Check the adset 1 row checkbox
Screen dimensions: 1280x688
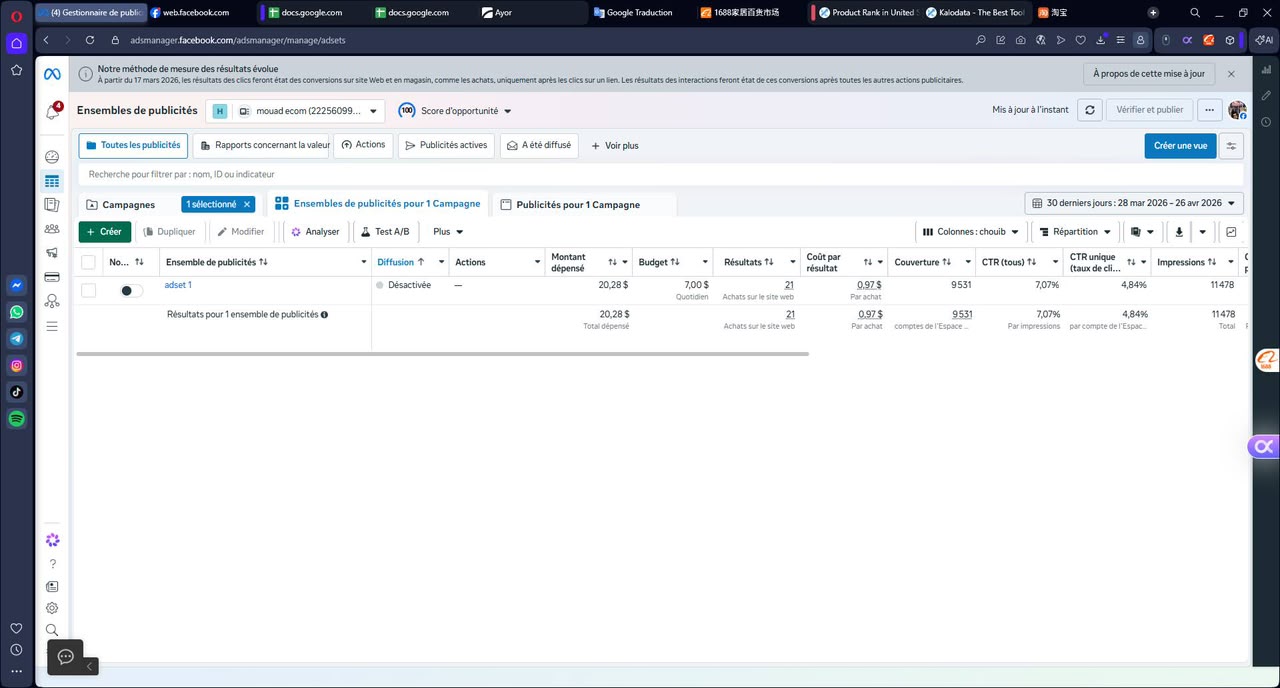pos(89,290)
